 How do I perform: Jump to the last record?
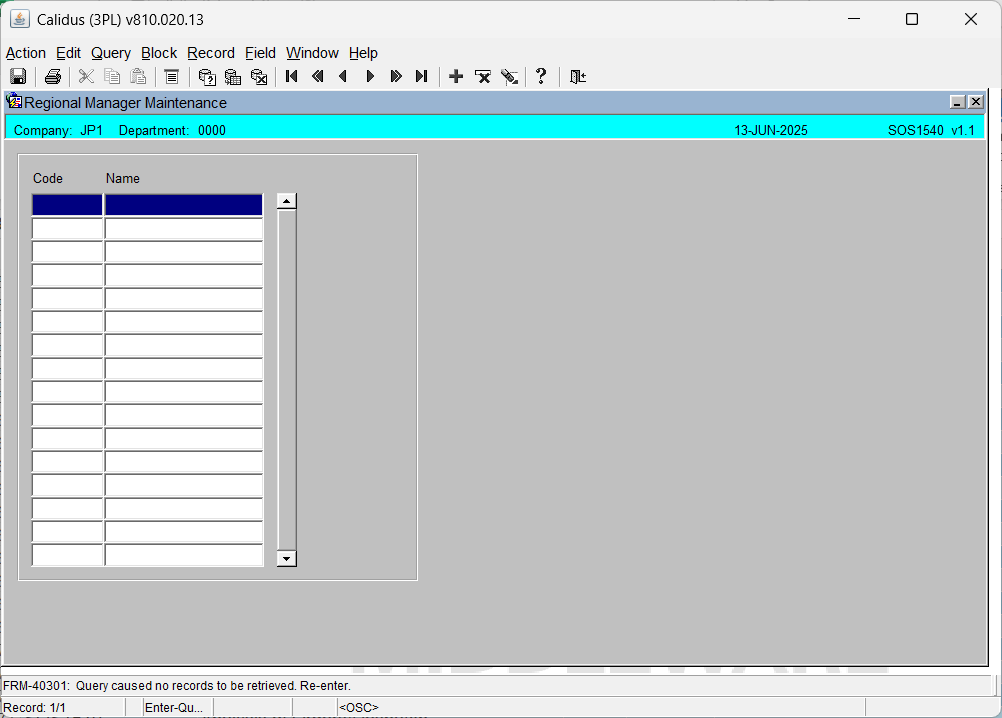coord(421,77)
